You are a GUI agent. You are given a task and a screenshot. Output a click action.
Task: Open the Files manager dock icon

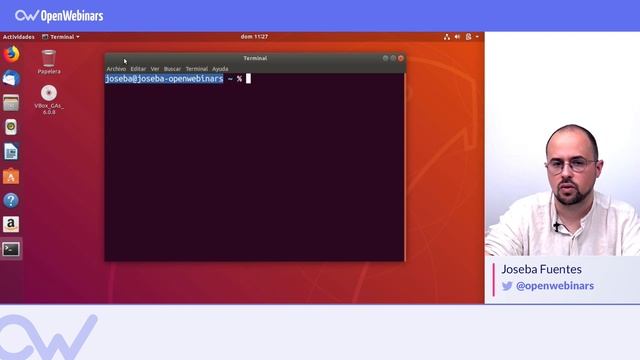coord(11,102)
